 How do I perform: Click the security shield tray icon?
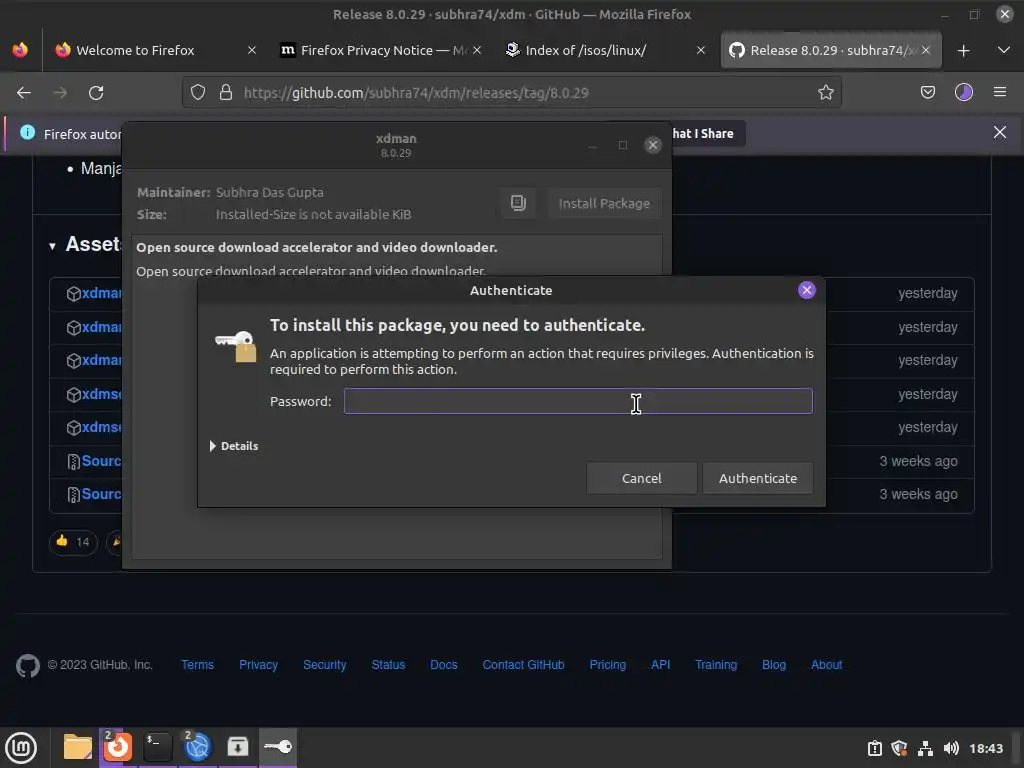point(900,748)
